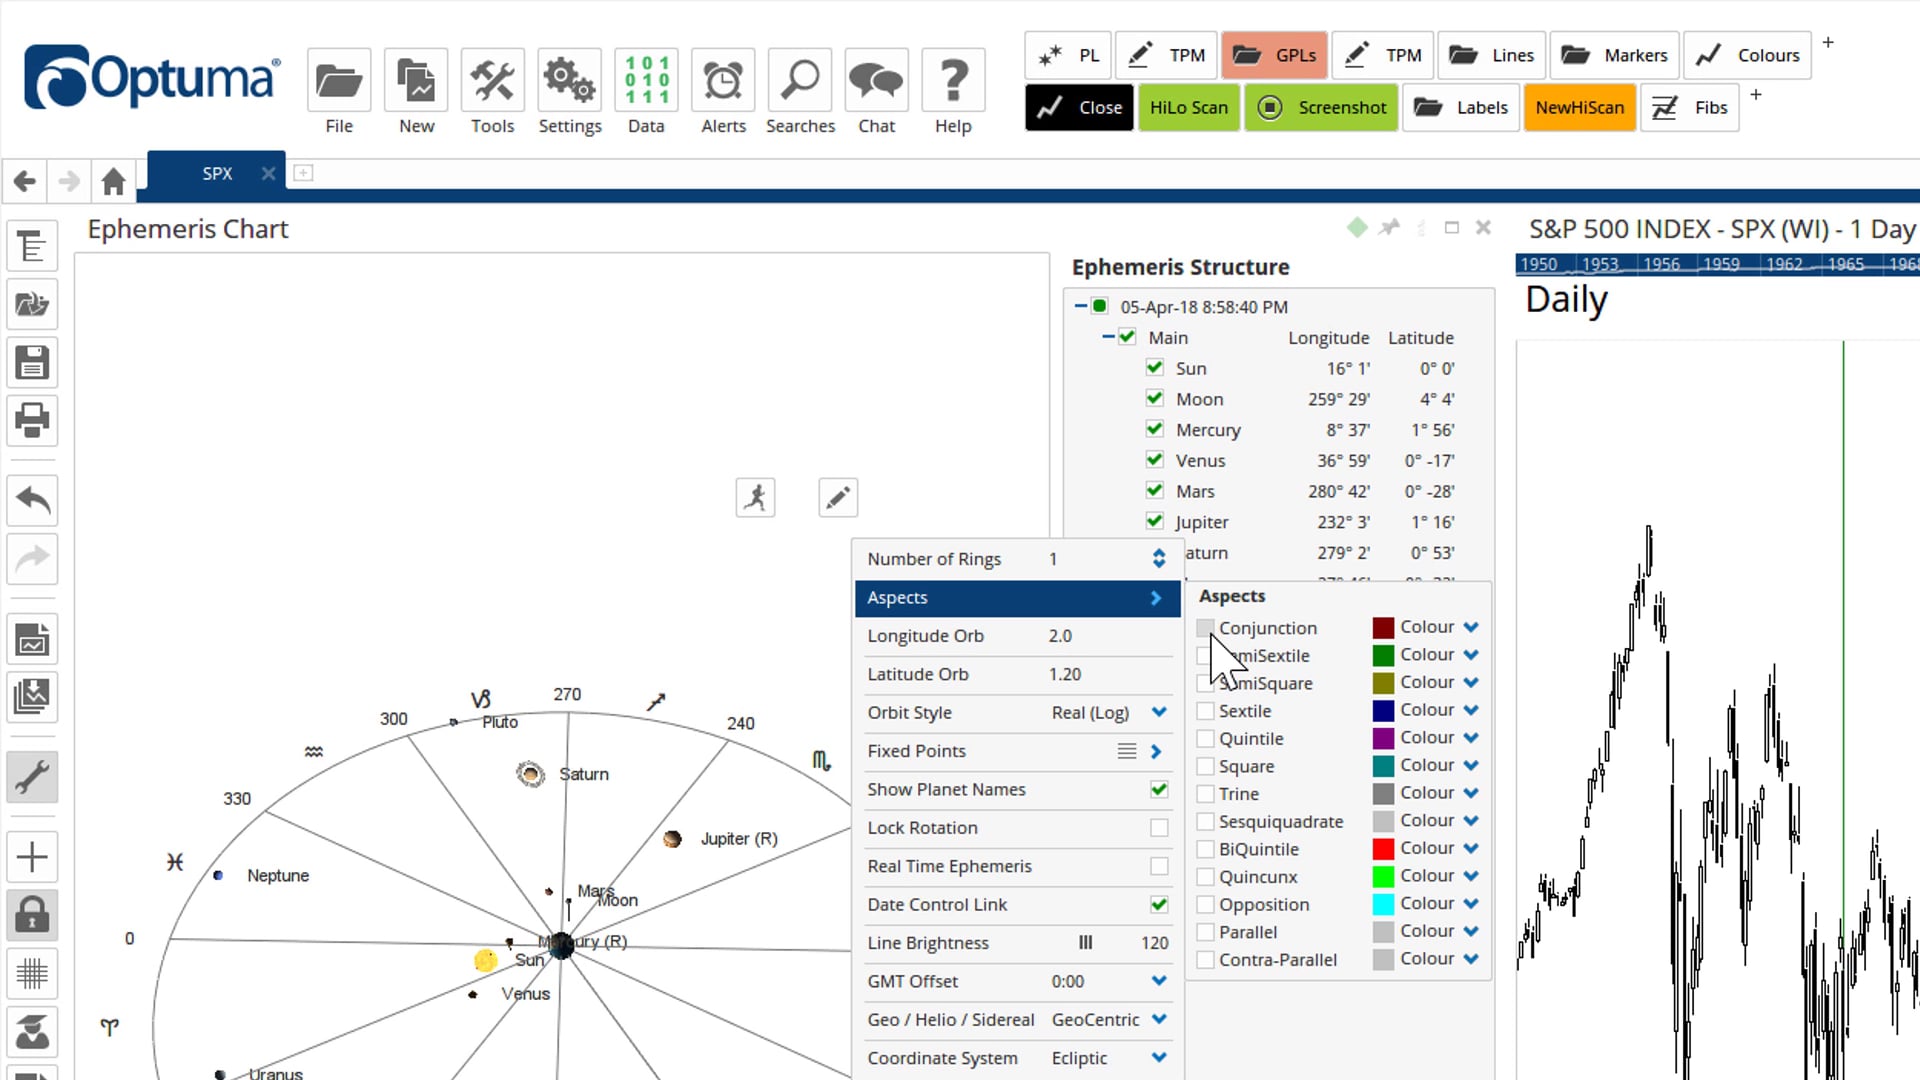Enable the Sextile aspect checkbox
The width and height of the screenshot is (1920, 1080).
1205,711
